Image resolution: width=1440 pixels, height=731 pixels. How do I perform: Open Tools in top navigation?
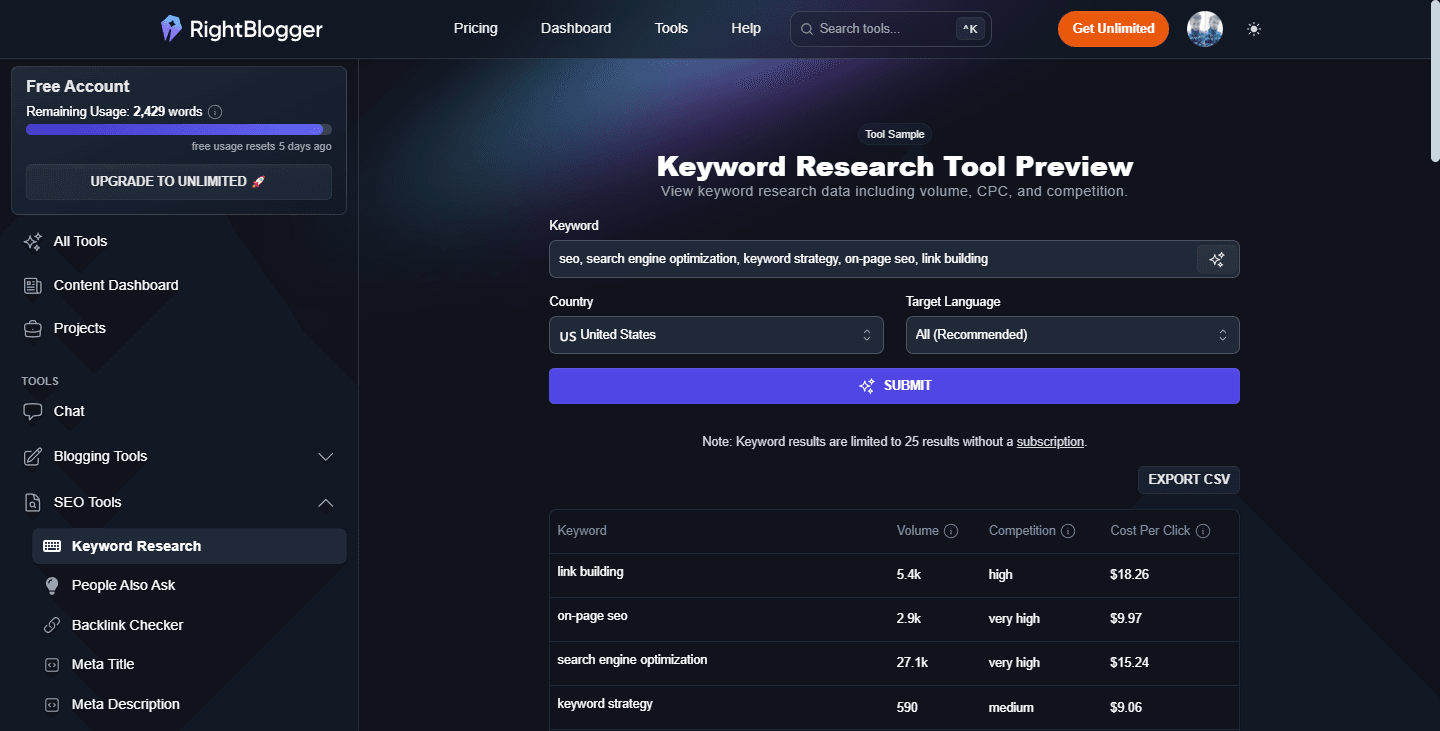point(671,28)
